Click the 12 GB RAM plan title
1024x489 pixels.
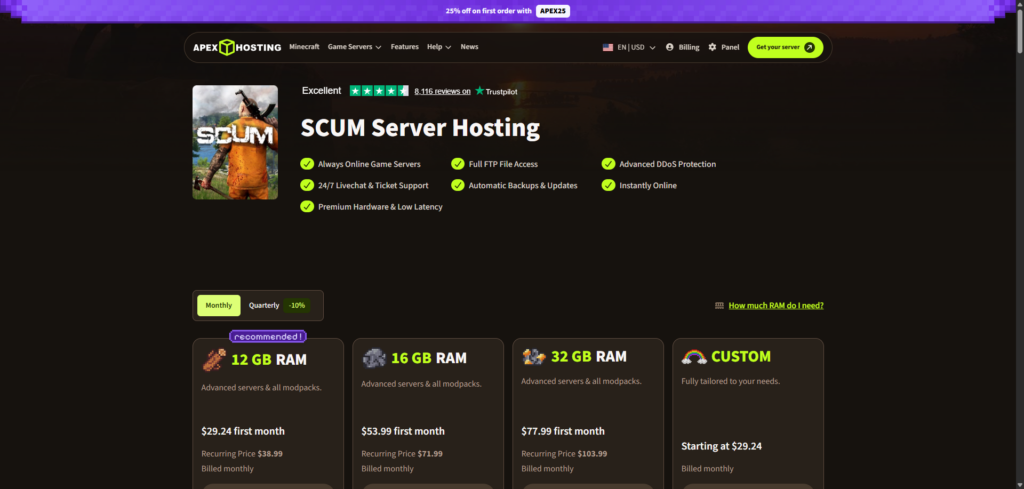[x=268, y=360]
